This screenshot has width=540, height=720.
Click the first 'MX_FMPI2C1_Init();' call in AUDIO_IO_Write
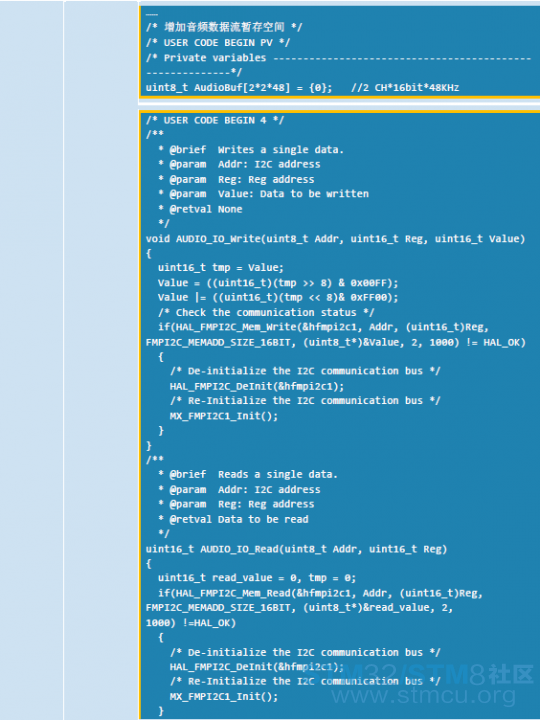coord(224,416)
